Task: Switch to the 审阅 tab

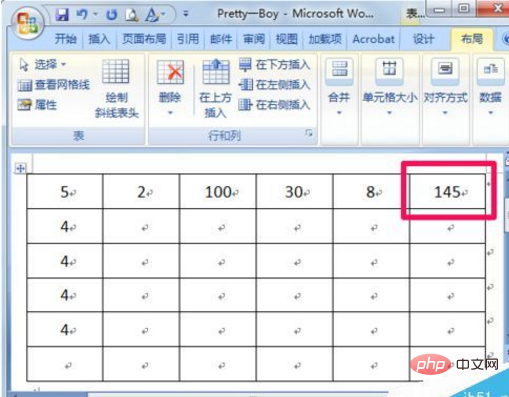Action: pyautogui.click(x=254, y=39)
